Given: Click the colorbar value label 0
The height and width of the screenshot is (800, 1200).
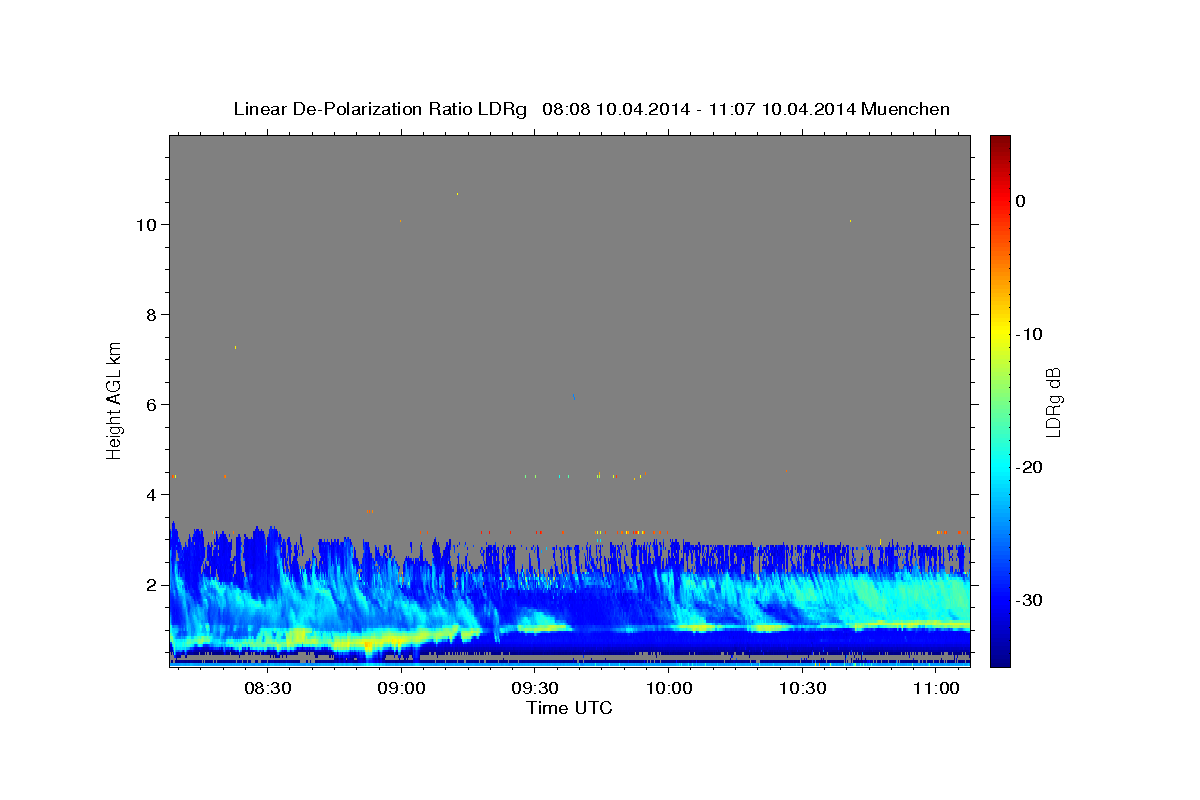Looking at the screenshot, I should pyautogui.click(x=1021, y=201).
